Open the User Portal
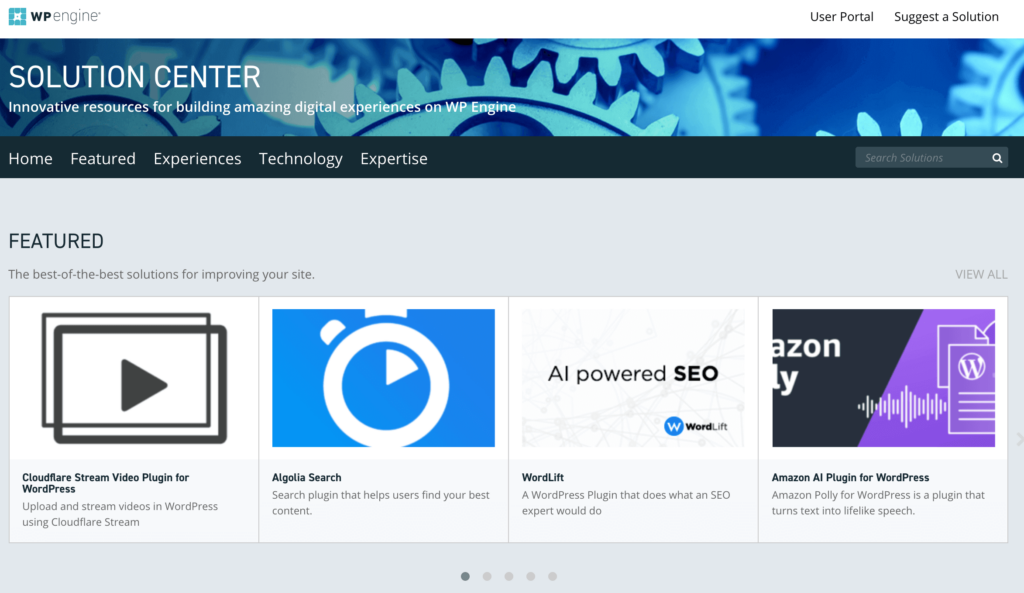 pyautogui.click(x=841, y=16)
